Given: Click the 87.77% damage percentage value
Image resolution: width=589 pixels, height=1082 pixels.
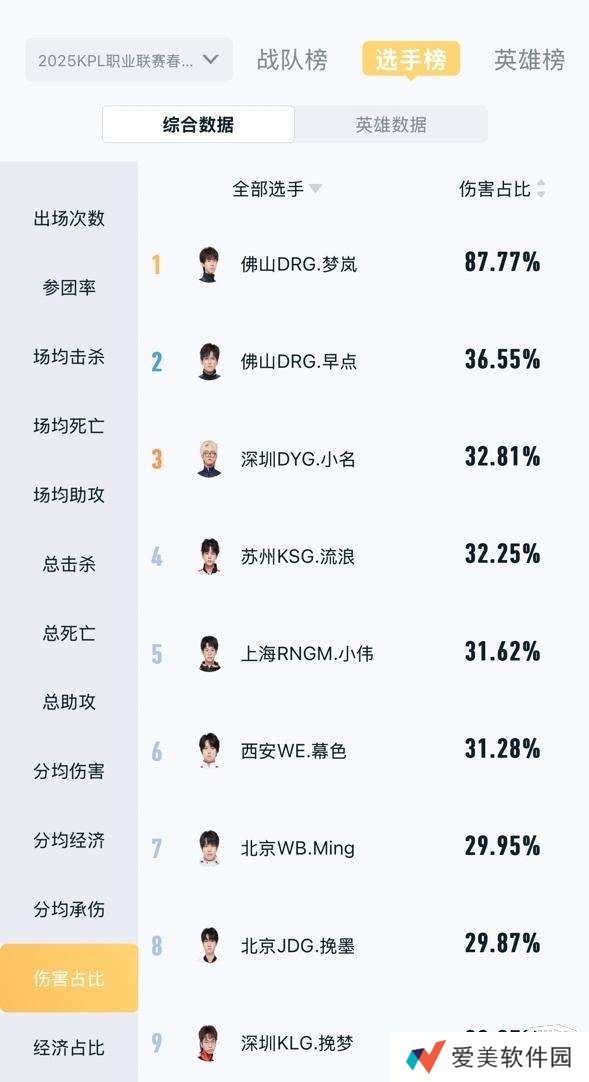Looking at the screenshot, I should [503, 263].
